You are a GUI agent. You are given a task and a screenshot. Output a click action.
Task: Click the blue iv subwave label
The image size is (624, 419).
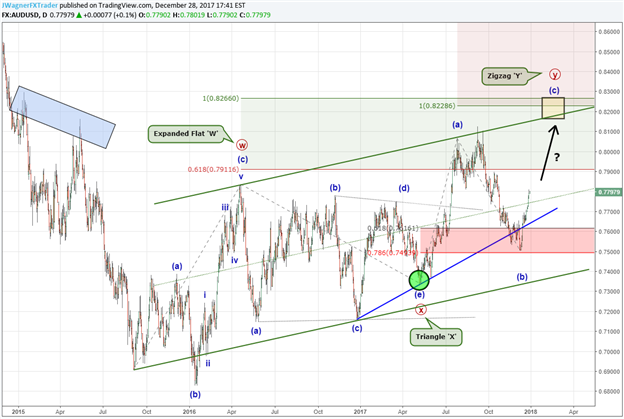click(235, 260)
